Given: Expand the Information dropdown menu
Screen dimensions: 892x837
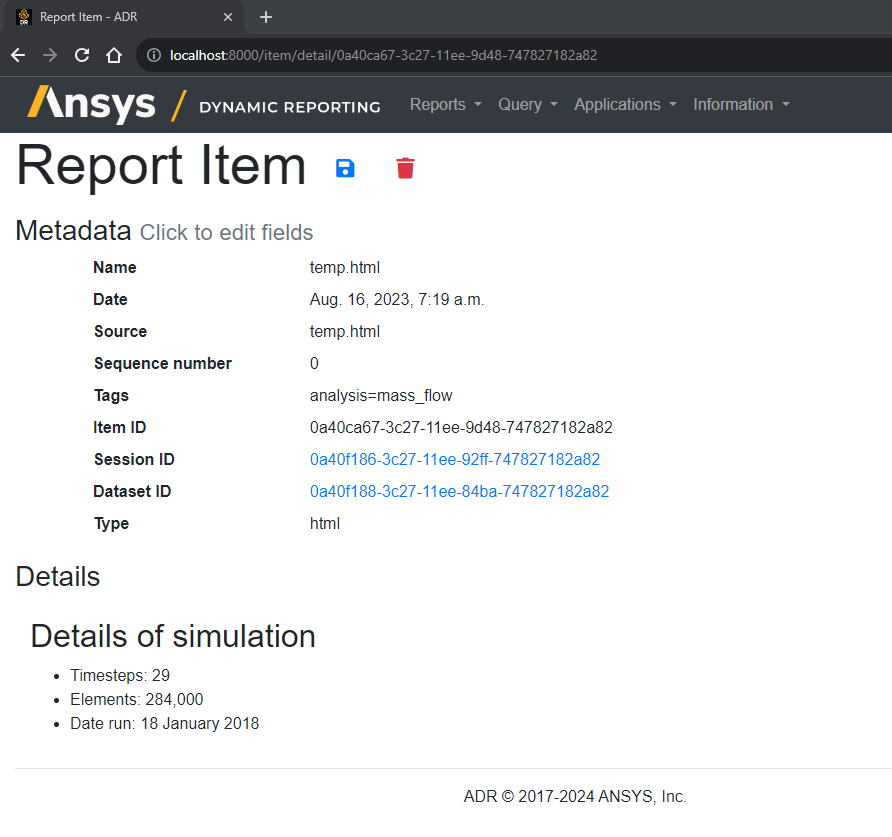Looking at the screenshot, I should (x=741, y=105).
